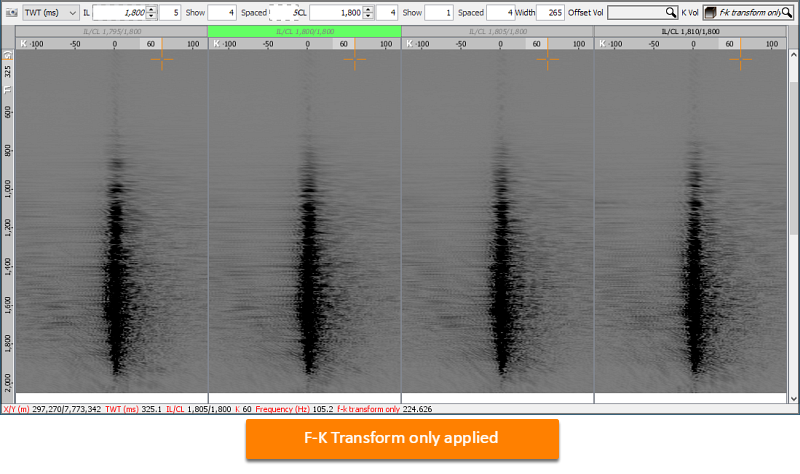This screenshot has width=800, height=474.
Task: Select the IL/CL 1,795/1,800 panel header
Action: 112,32
